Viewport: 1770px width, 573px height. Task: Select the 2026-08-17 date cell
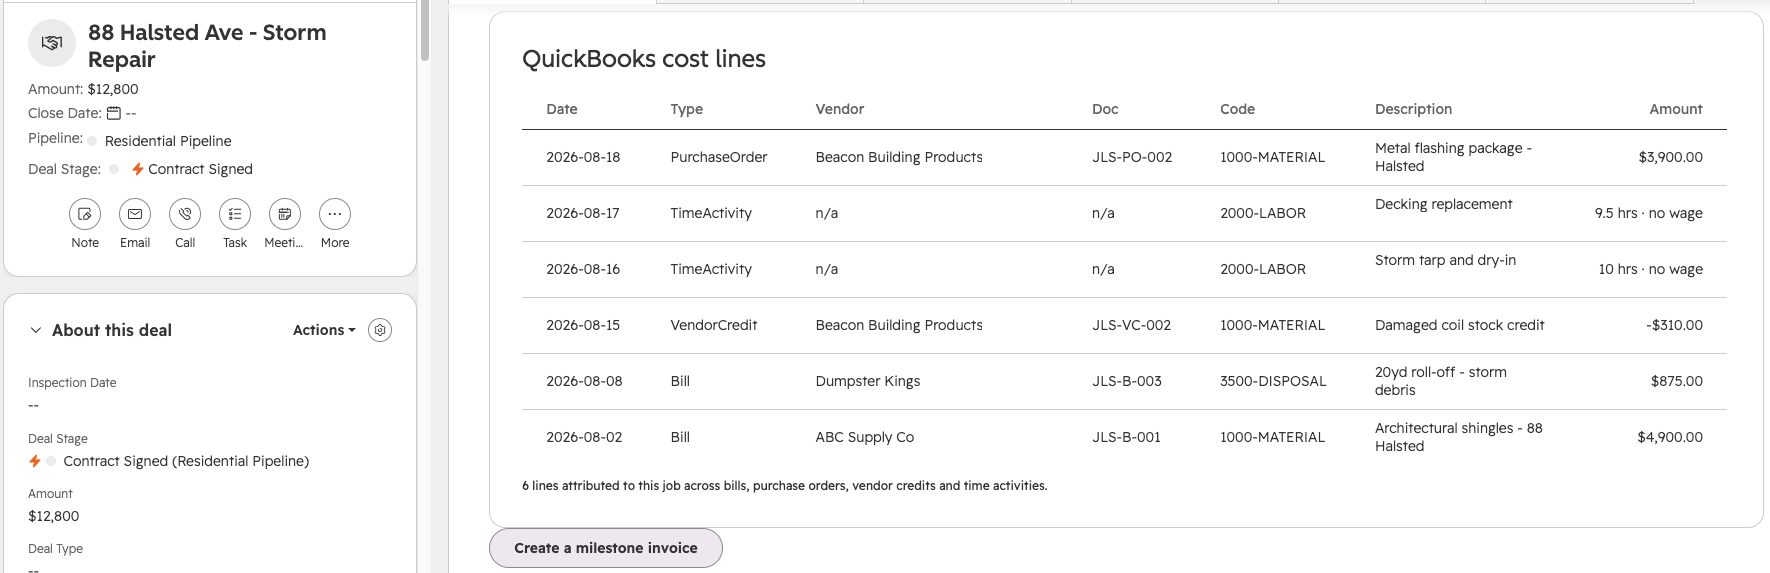tap(583, 213)
